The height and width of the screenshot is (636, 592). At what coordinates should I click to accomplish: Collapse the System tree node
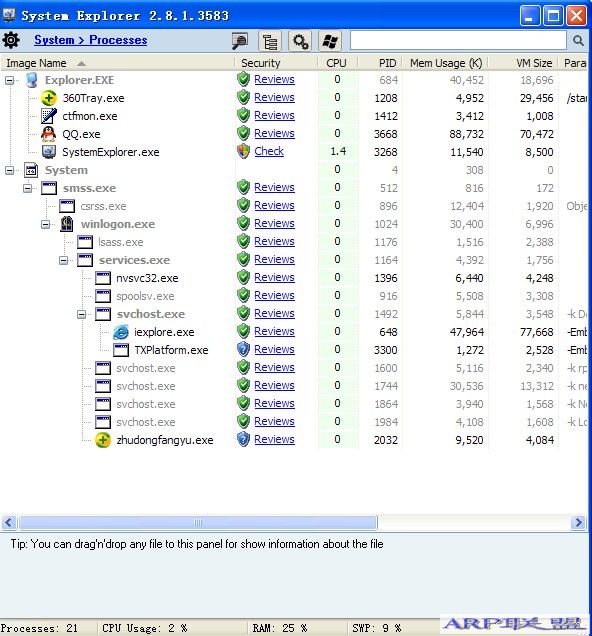click(x=9, y=170)
